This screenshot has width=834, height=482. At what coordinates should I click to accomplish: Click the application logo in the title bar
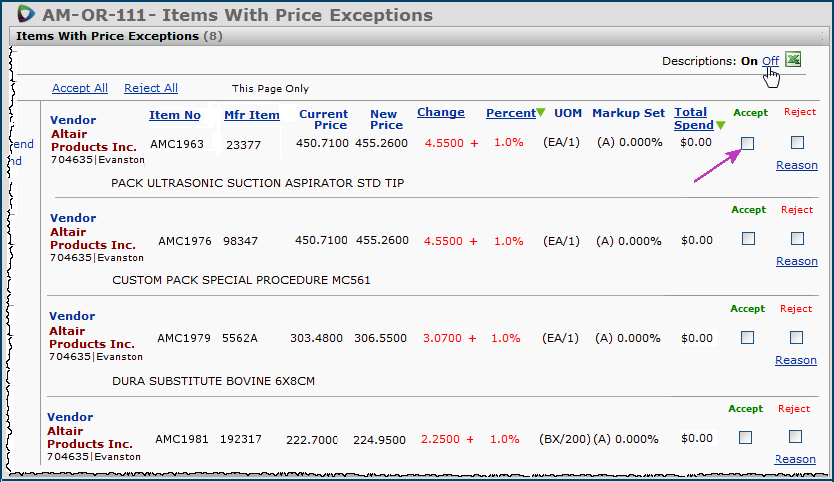[23, 15]
